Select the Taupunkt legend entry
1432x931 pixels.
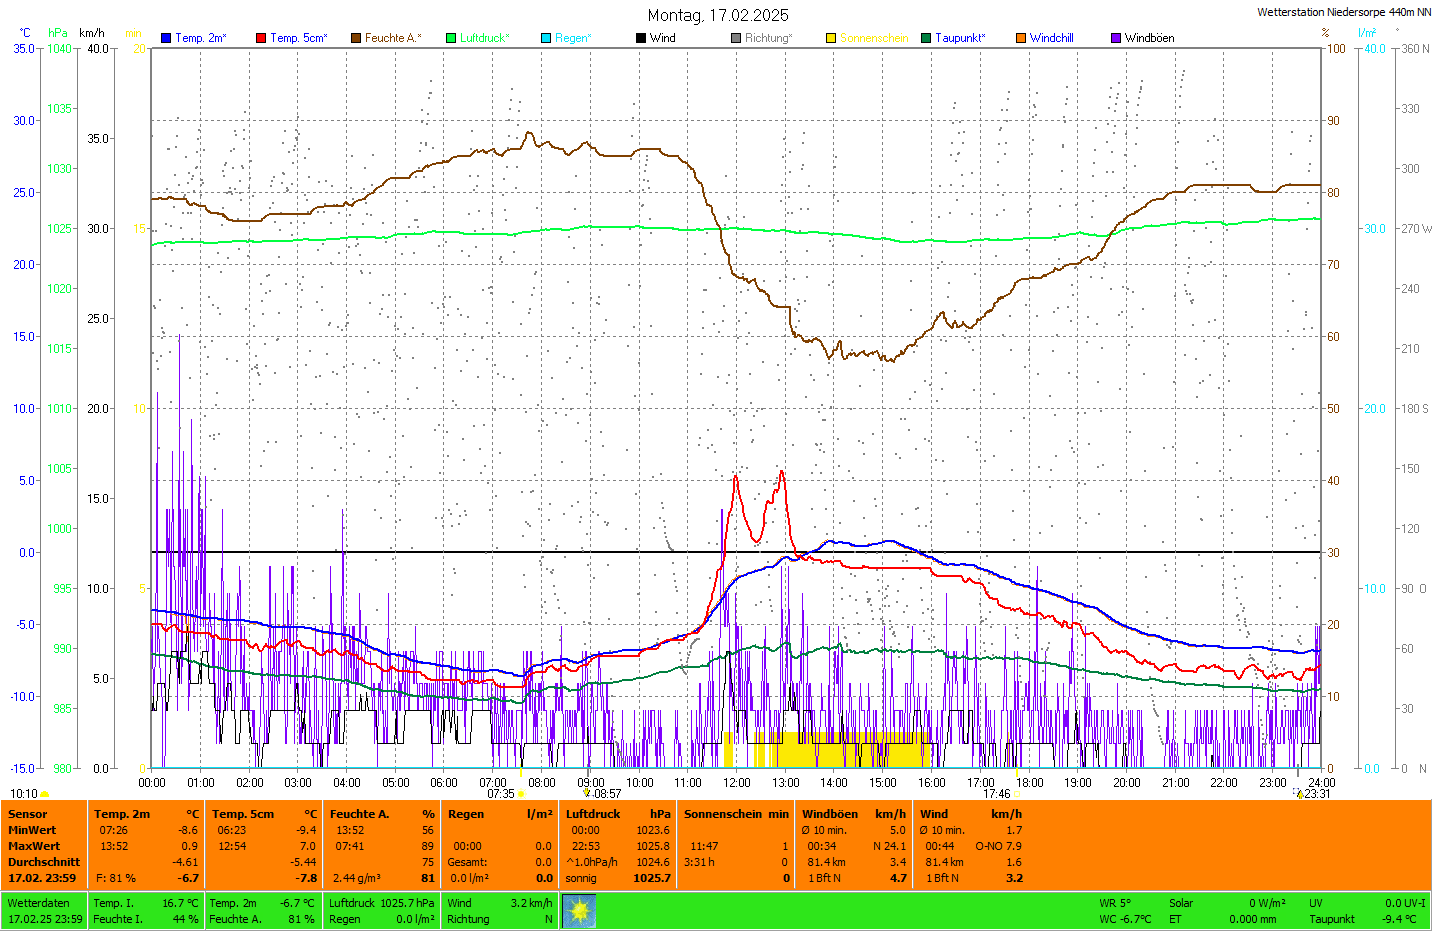click(x=960, y=38)
